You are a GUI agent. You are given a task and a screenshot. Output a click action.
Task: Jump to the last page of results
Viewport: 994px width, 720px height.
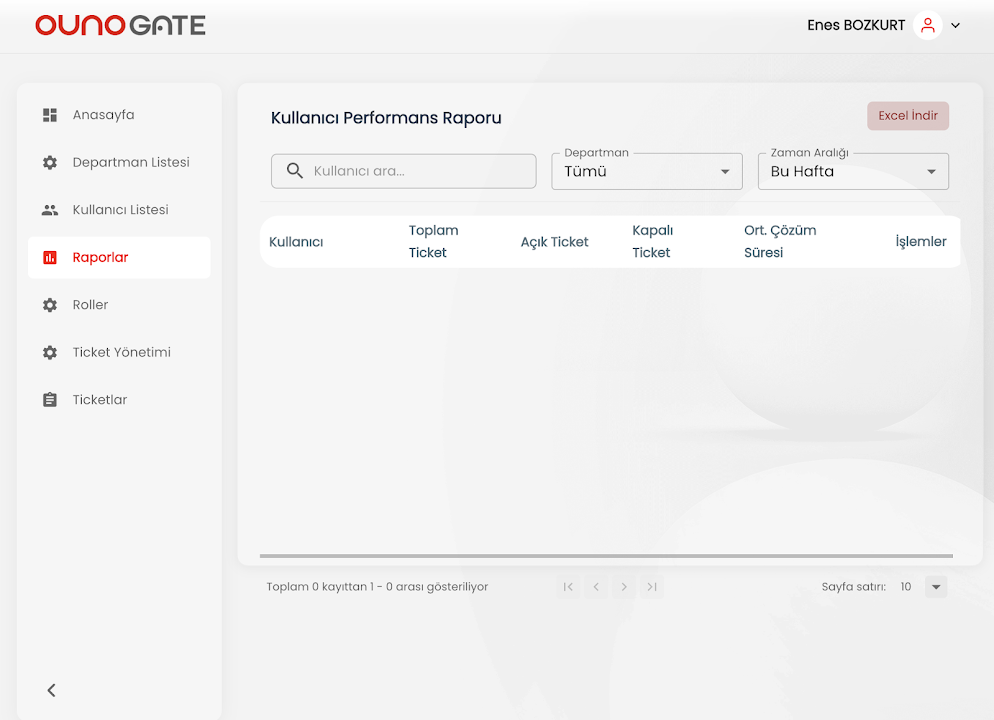click(652, 587)
